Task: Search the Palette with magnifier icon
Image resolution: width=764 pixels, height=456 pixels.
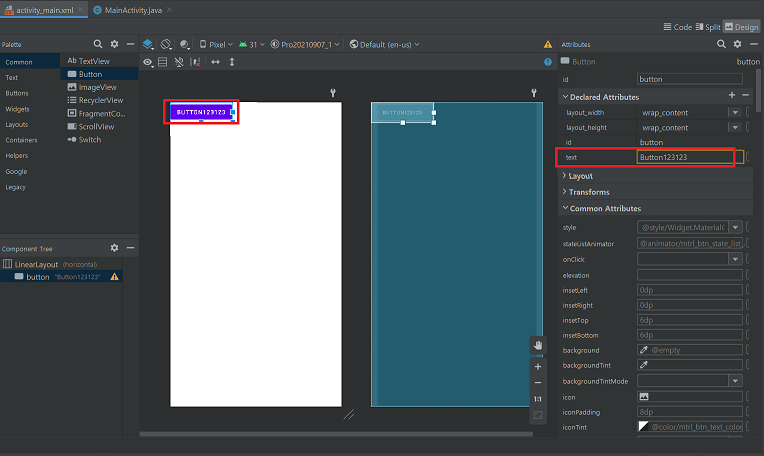Action: coord(97,44)
